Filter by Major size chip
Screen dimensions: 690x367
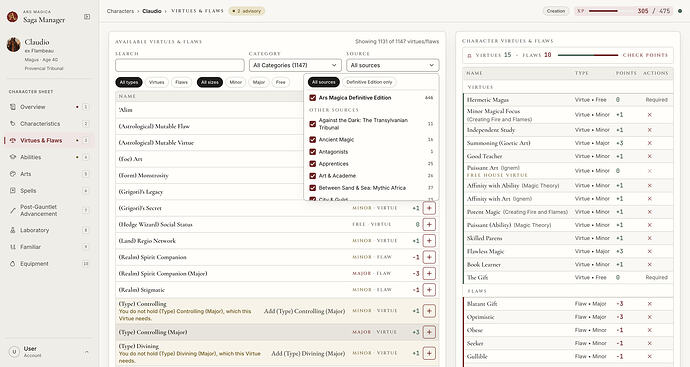click(259, 82)
